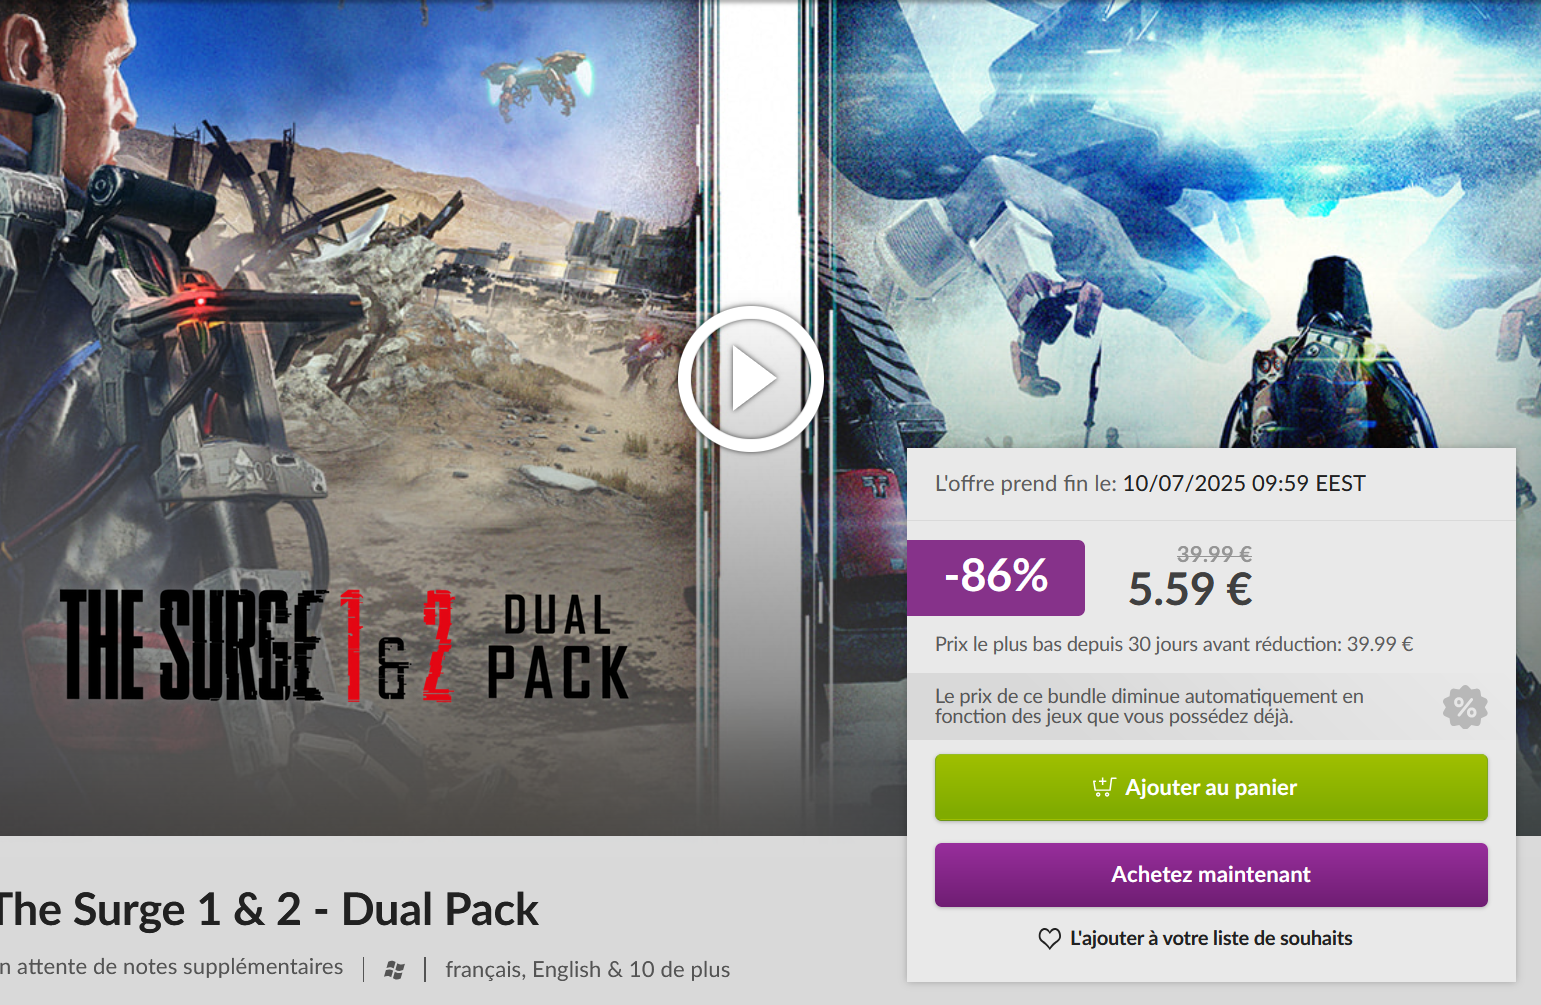The image size is (1541, 1005).
Task: Click The Surge 1 & 2 Dual Pack logo artwork
Action: point(345,645)
